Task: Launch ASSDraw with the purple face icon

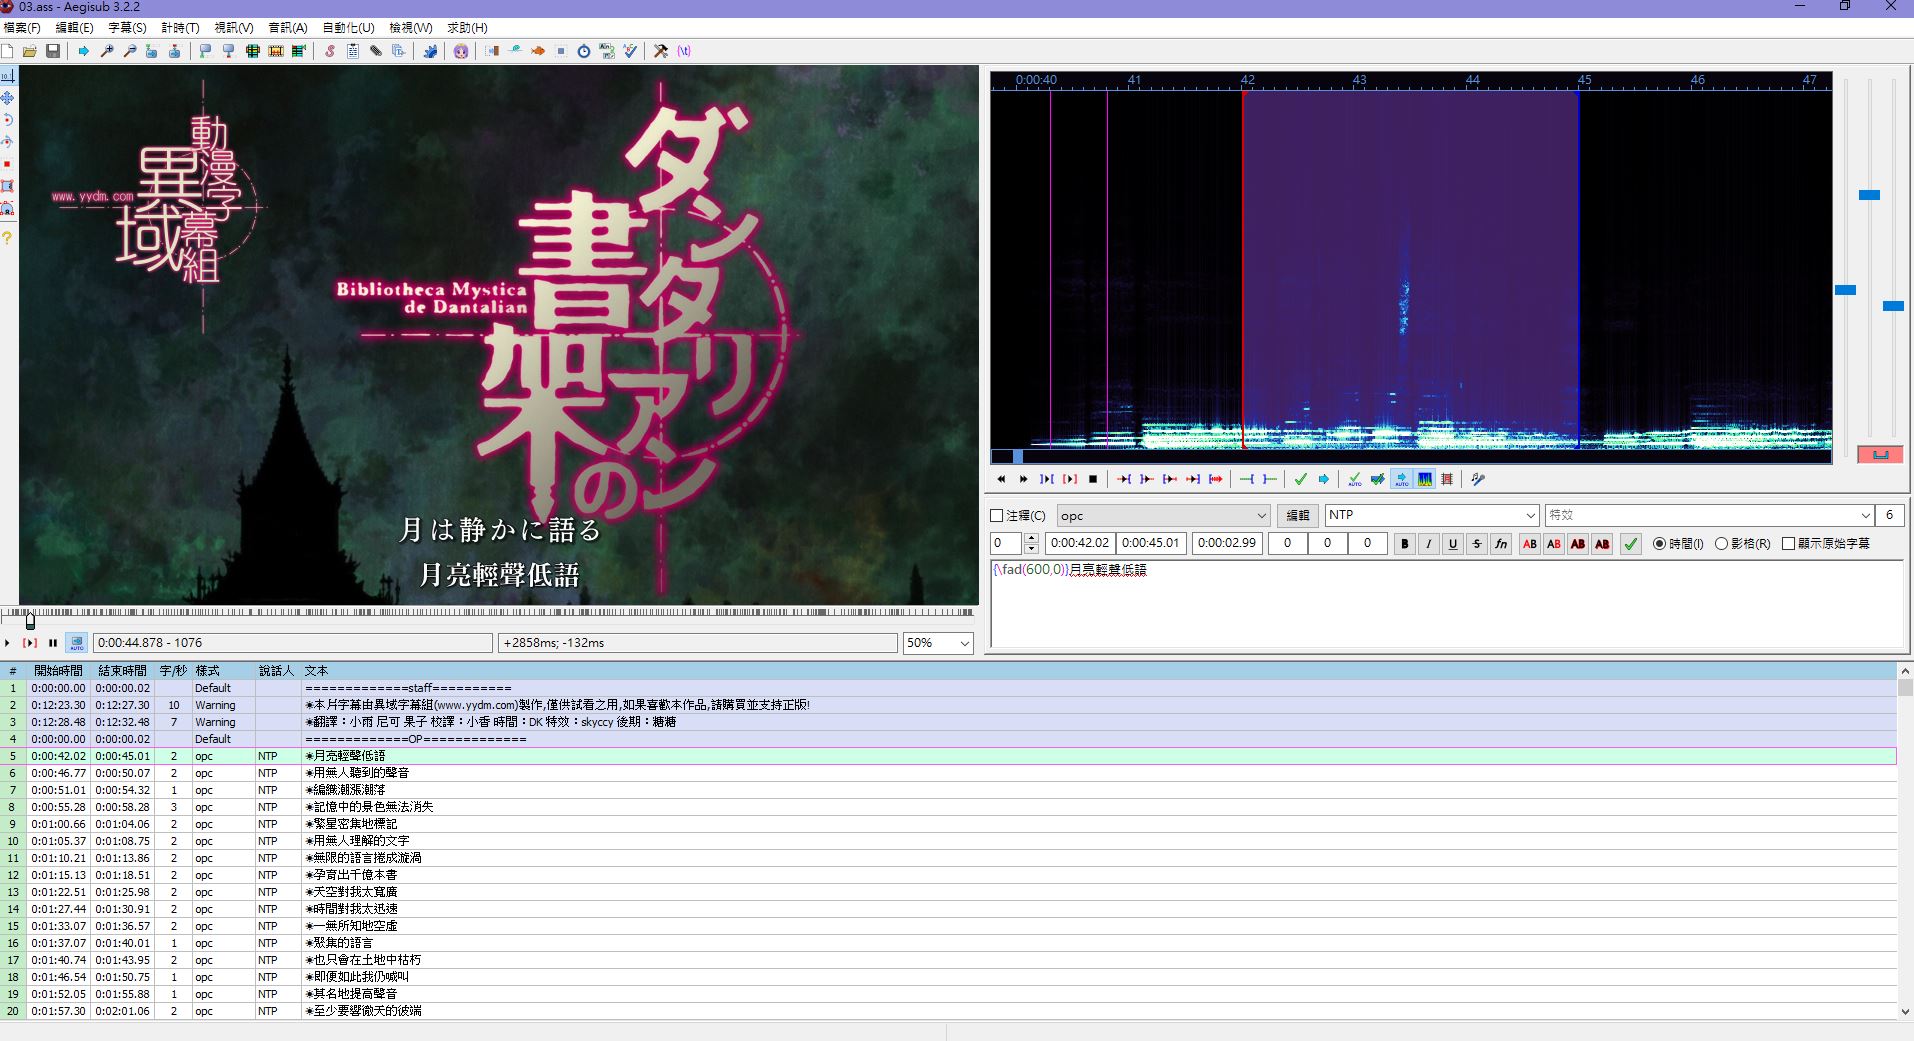Action: tap(461, 51)
